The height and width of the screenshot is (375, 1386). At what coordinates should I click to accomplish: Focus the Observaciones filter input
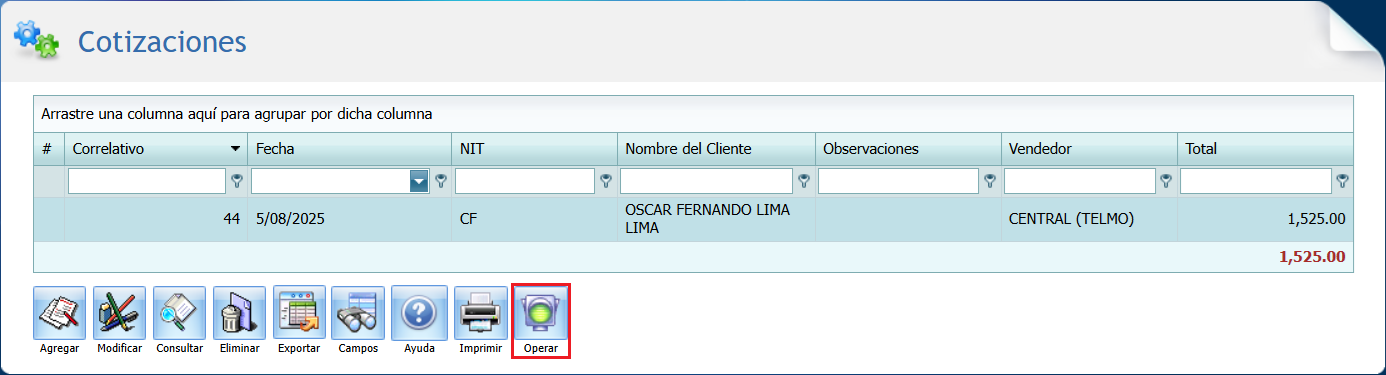click(899, 181)
